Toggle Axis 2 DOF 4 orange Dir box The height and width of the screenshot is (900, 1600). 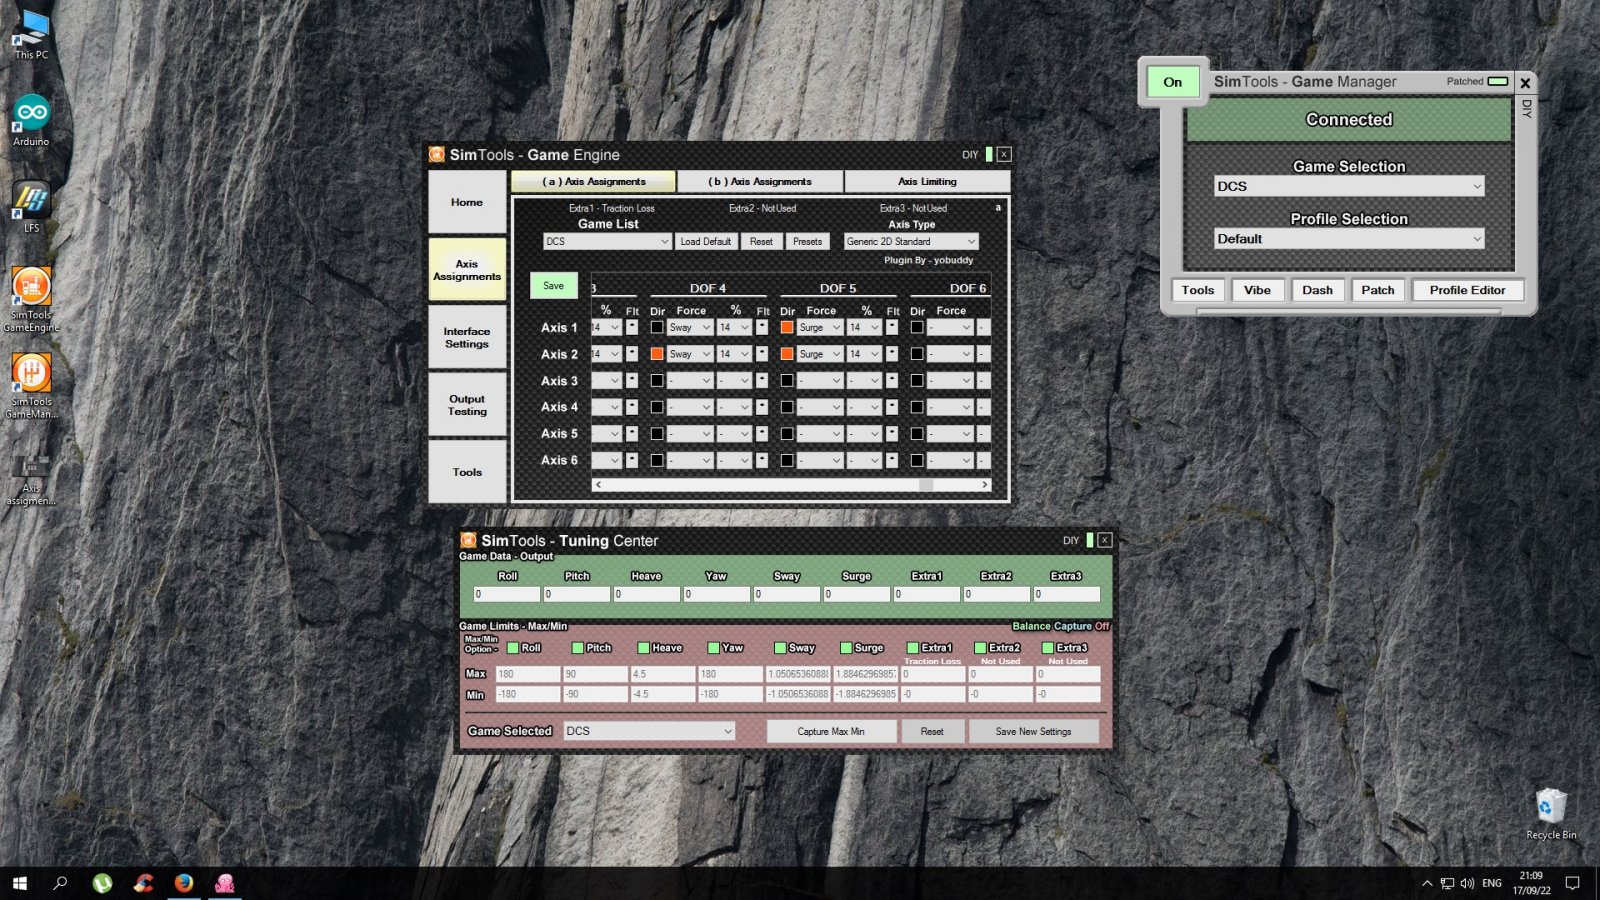[657, 354]
